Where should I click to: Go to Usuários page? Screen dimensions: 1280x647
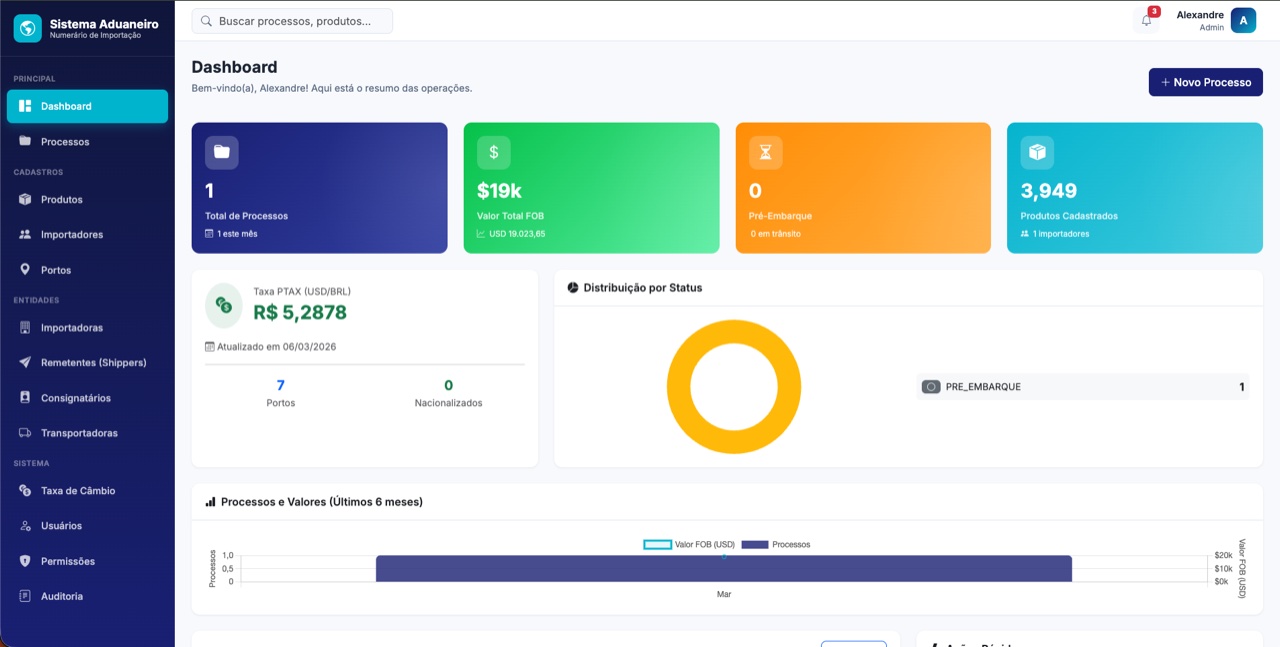tap(87, 526)
